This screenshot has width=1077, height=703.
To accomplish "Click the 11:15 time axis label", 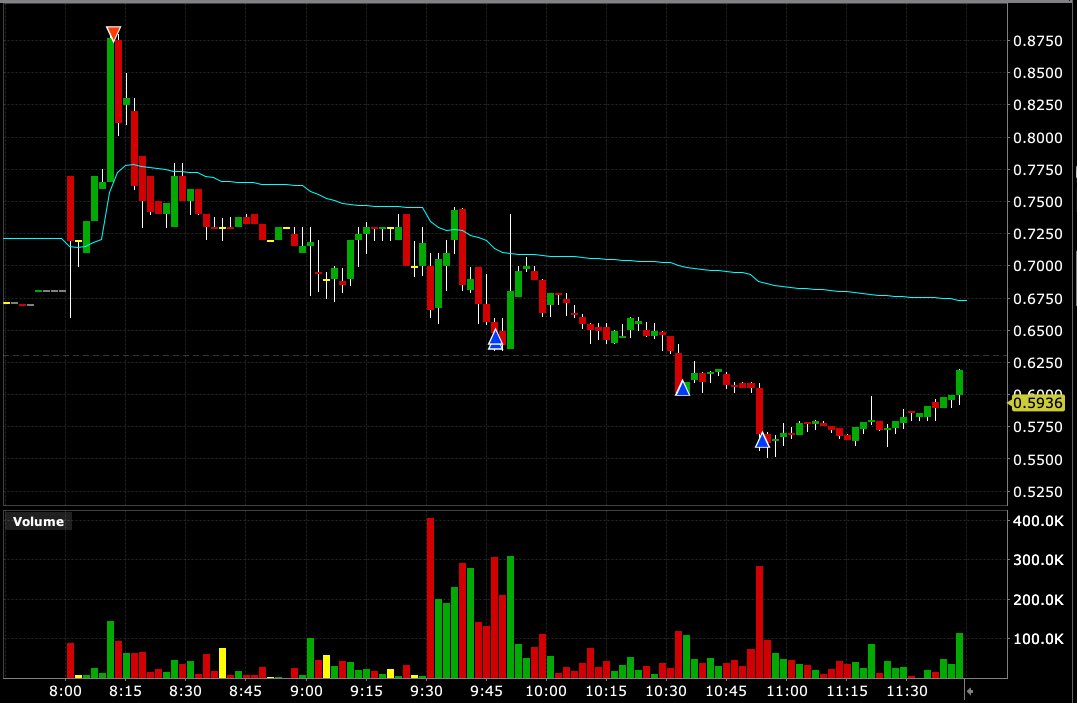I will click(x=846, y=691).
